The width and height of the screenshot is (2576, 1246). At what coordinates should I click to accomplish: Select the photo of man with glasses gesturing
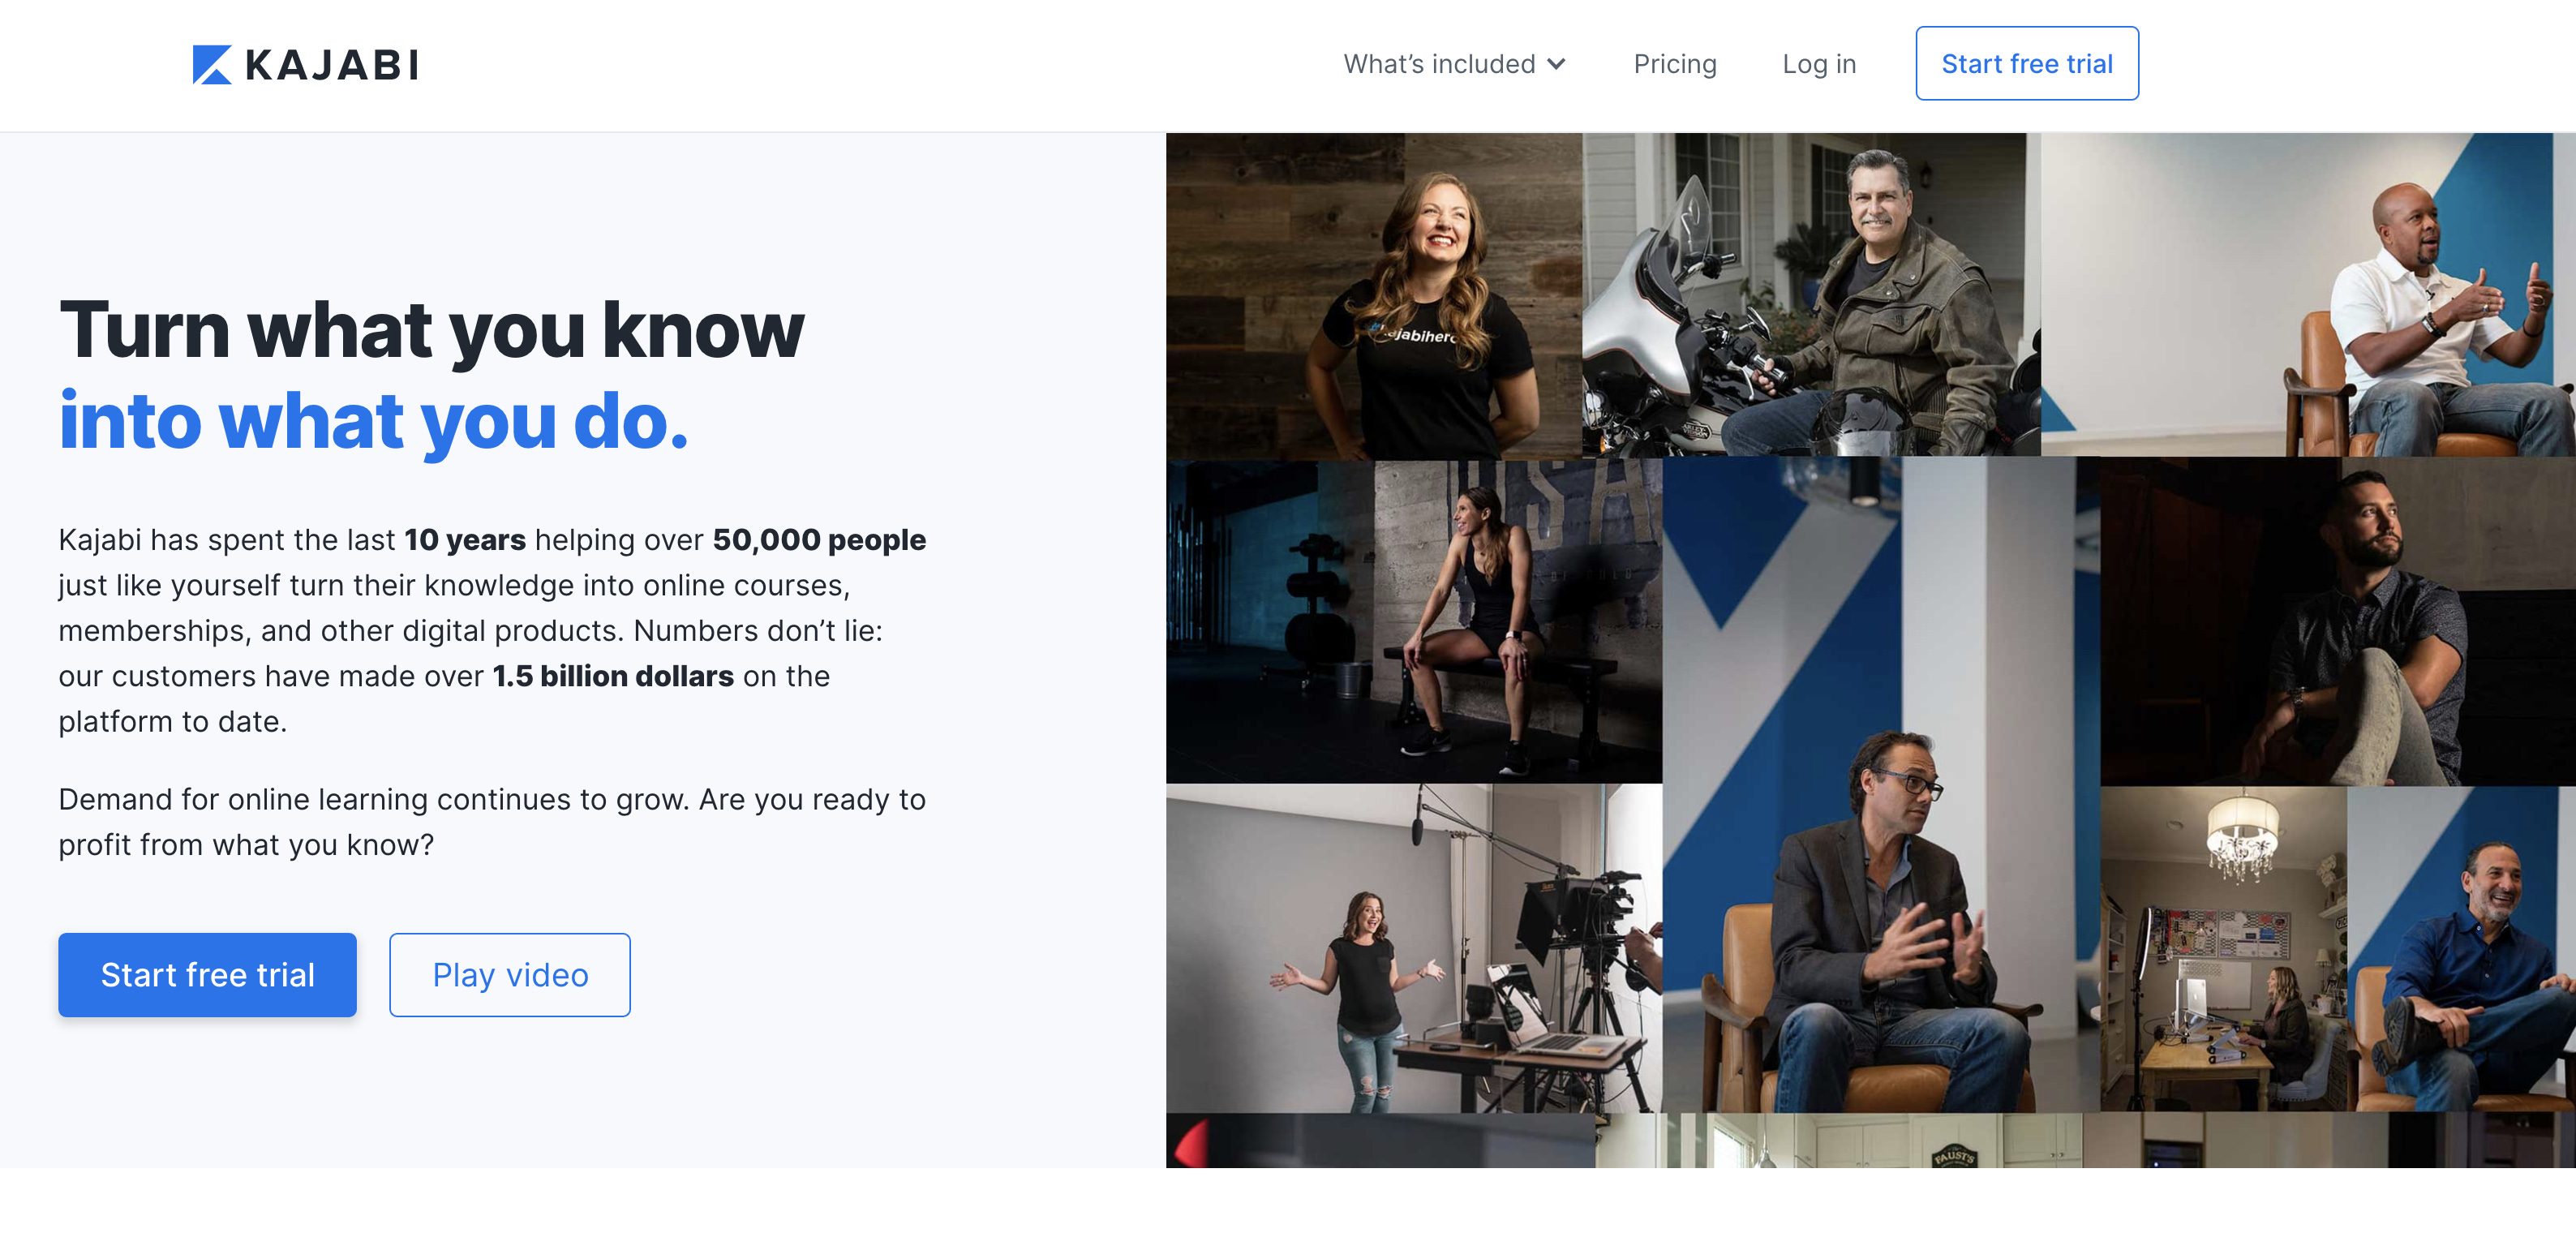(1881, 785)
